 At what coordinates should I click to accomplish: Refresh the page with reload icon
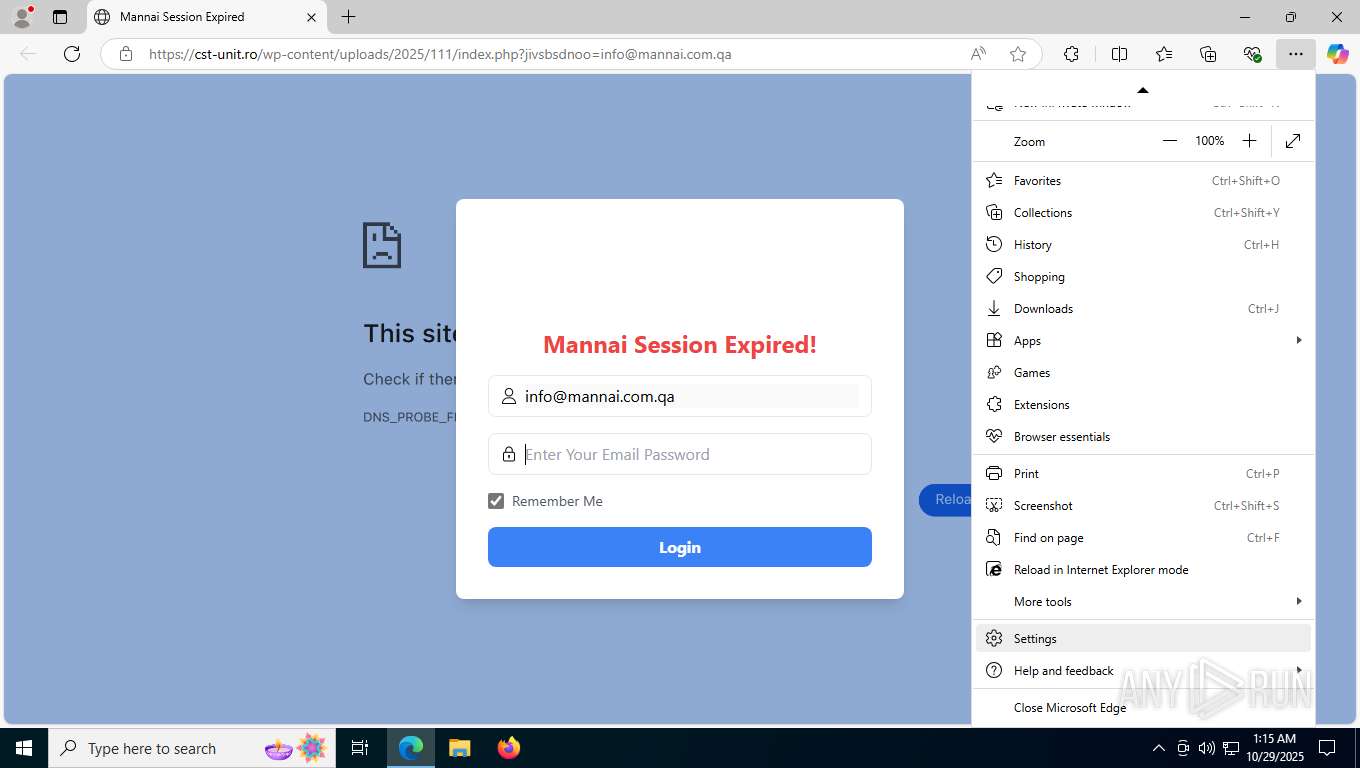point(72,54)
